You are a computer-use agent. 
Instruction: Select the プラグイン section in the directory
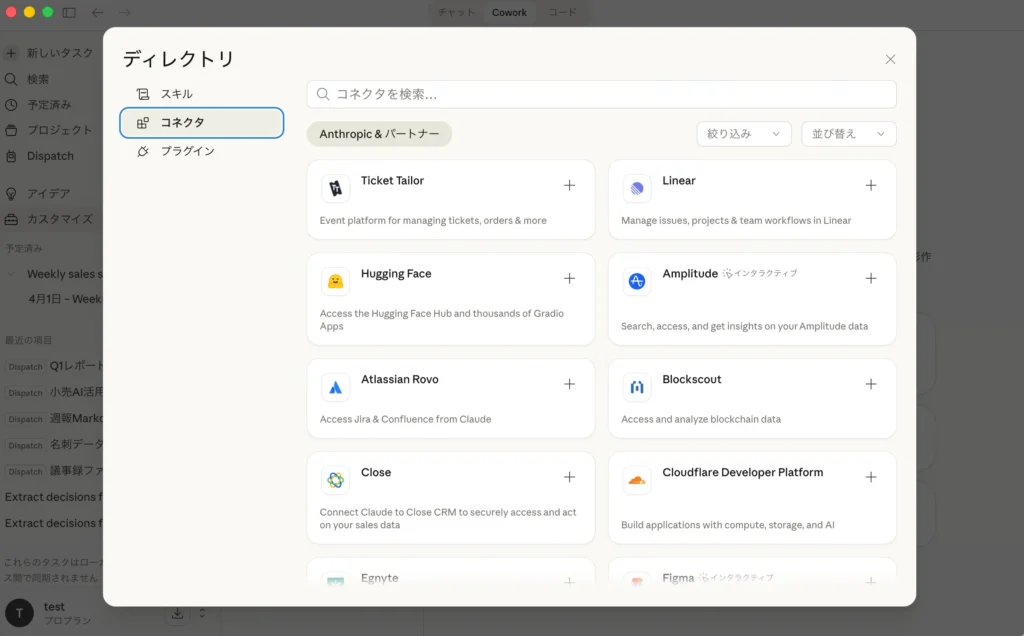[x=141, y=151]
